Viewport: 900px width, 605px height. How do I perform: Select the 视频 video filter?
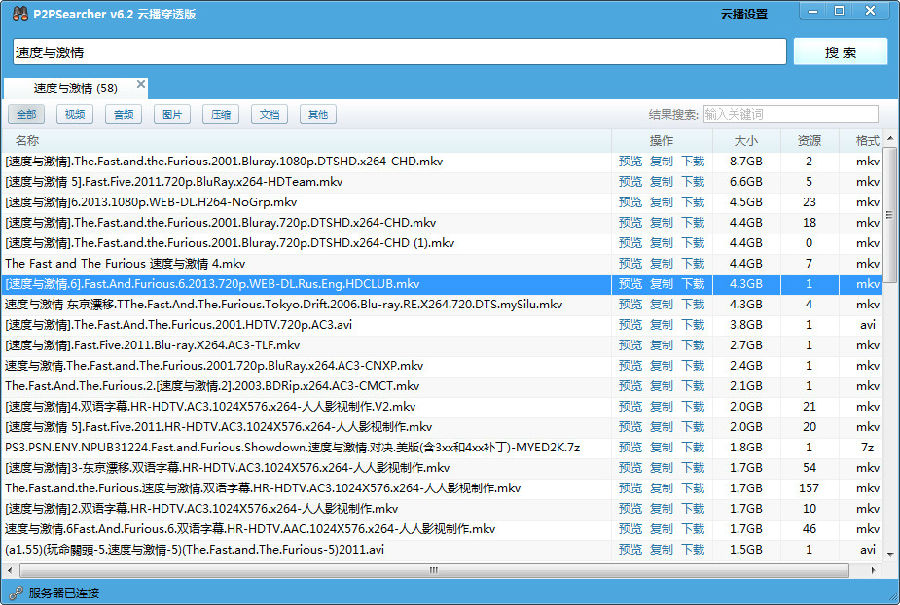(x=74, y=114)
